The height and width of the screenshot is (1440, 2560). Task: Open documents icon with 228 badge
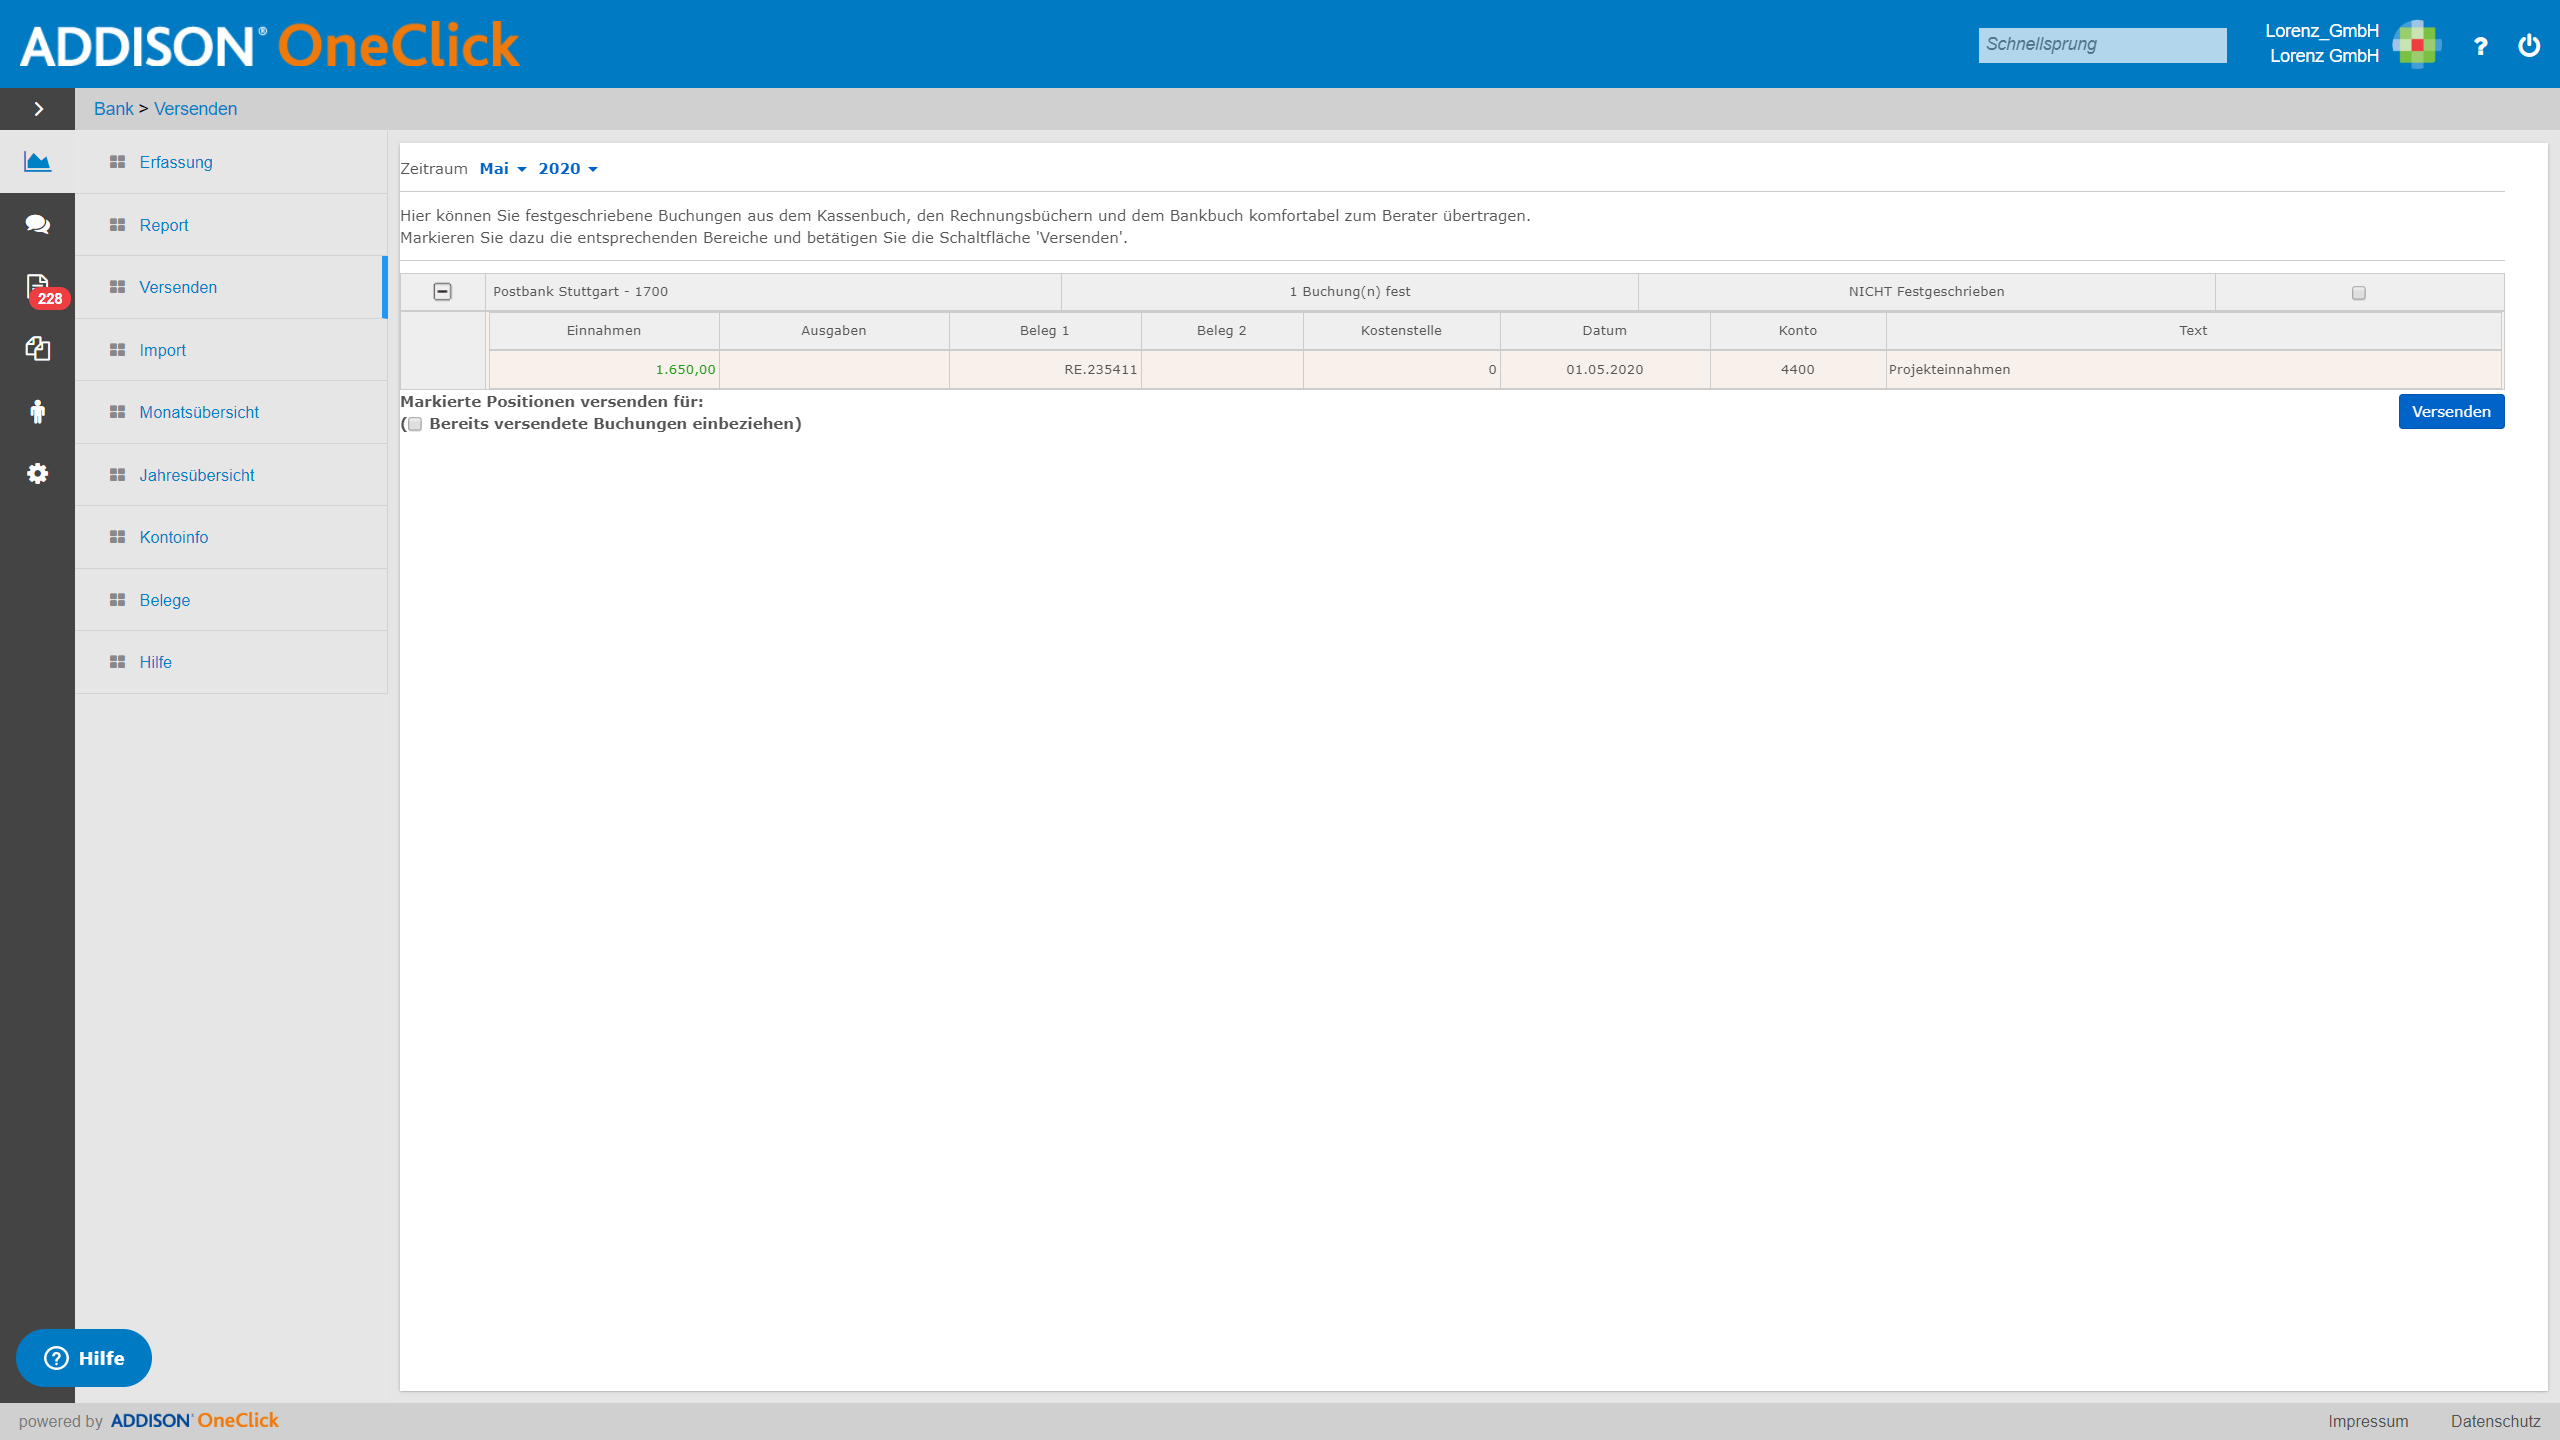coord(38,288)
